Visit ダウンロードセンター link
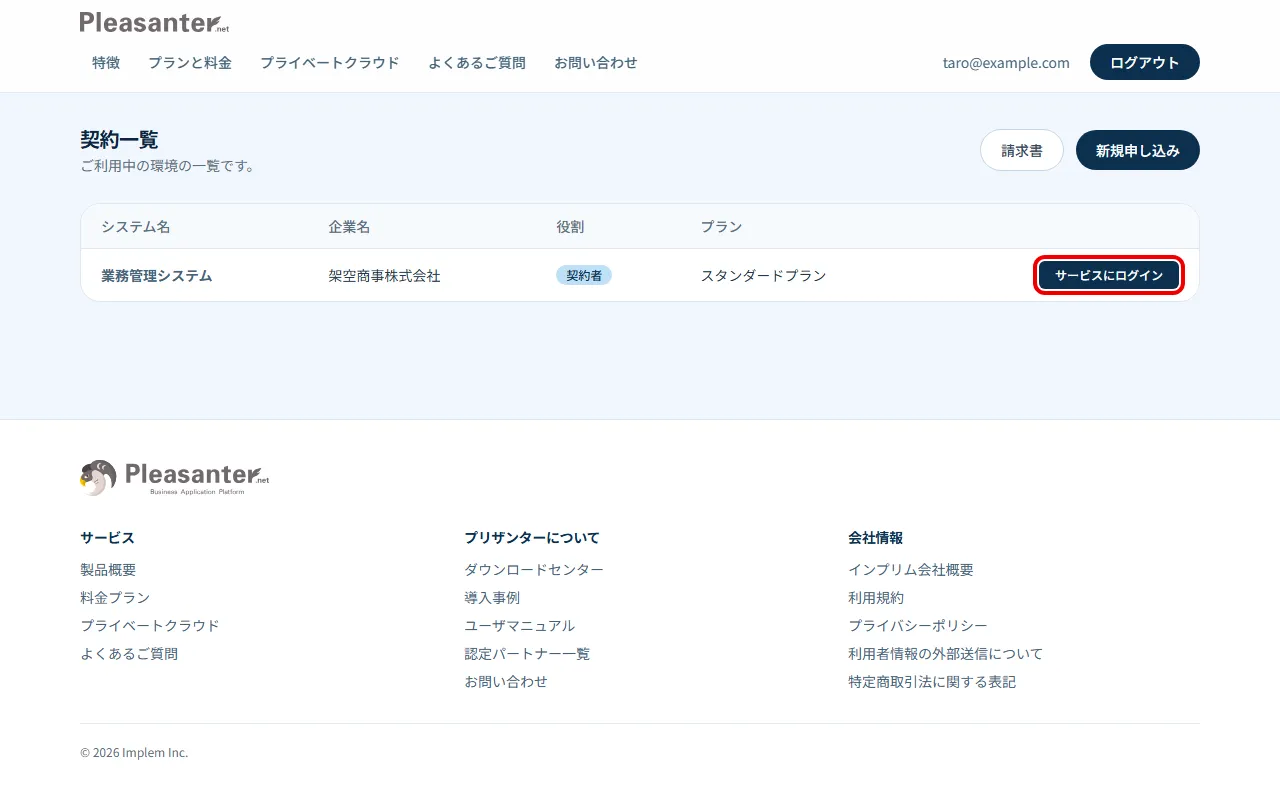 pos(534,569)
